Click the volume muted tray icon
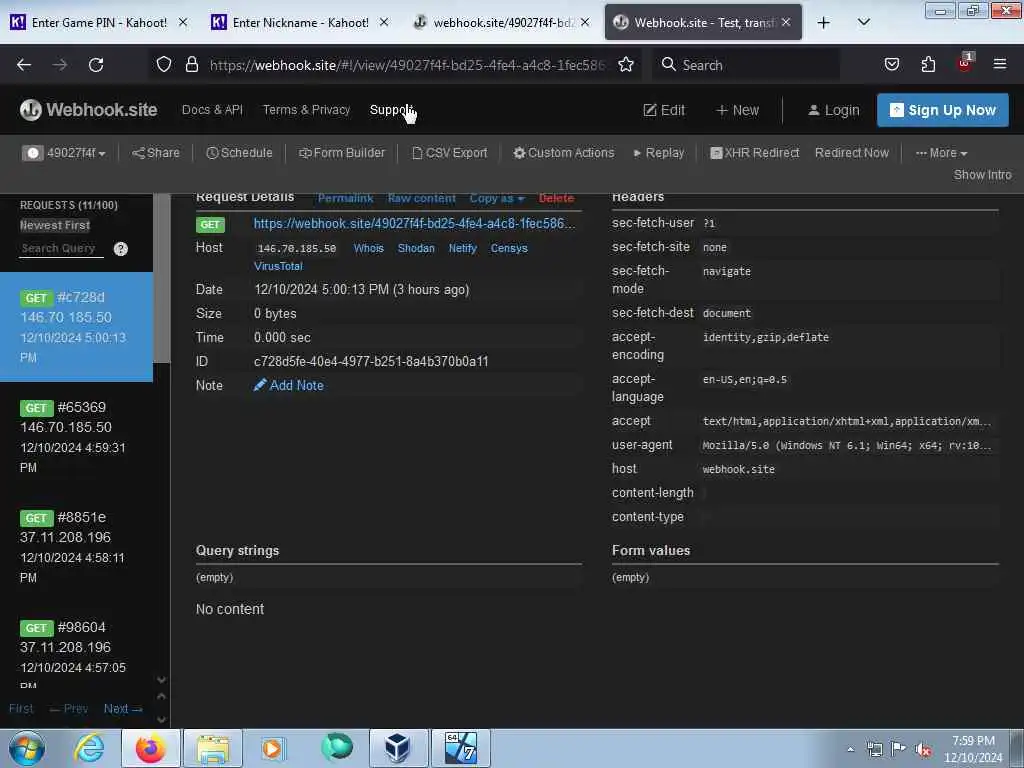 point(923,749)
